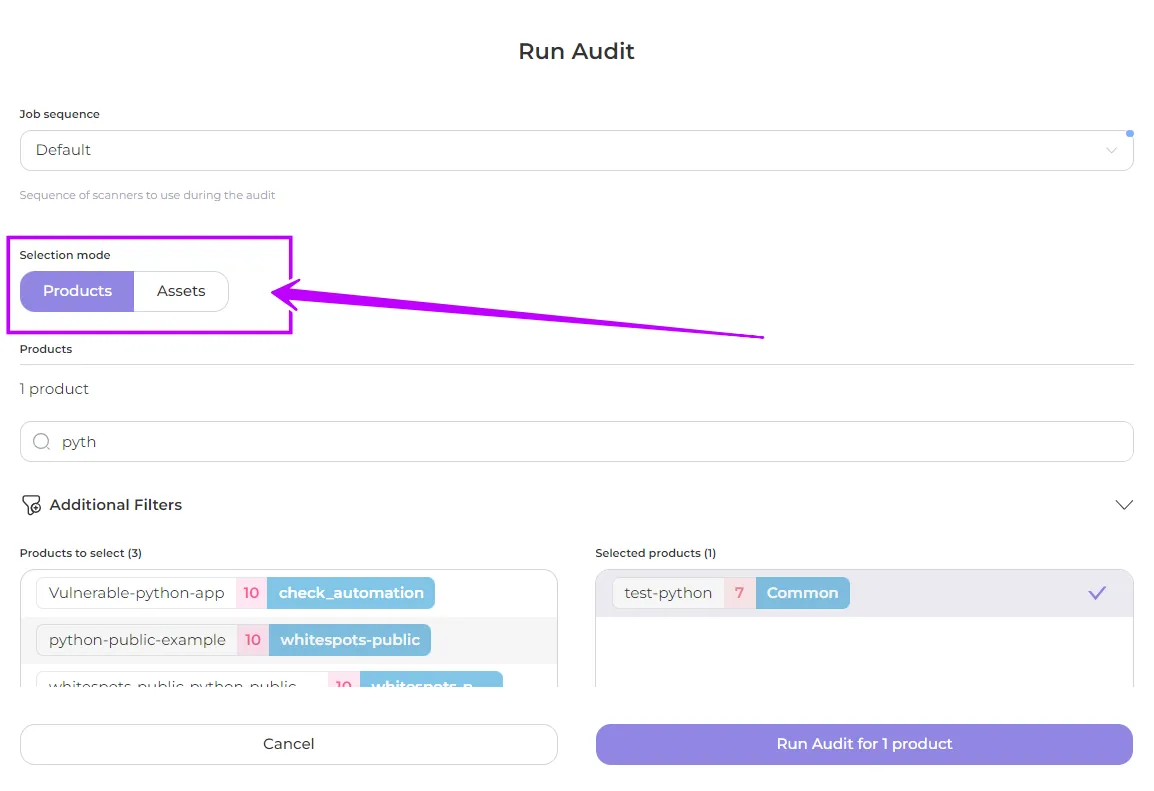Click the product search field
Screen dimensions: 1154x791
(x=590, y=442)
